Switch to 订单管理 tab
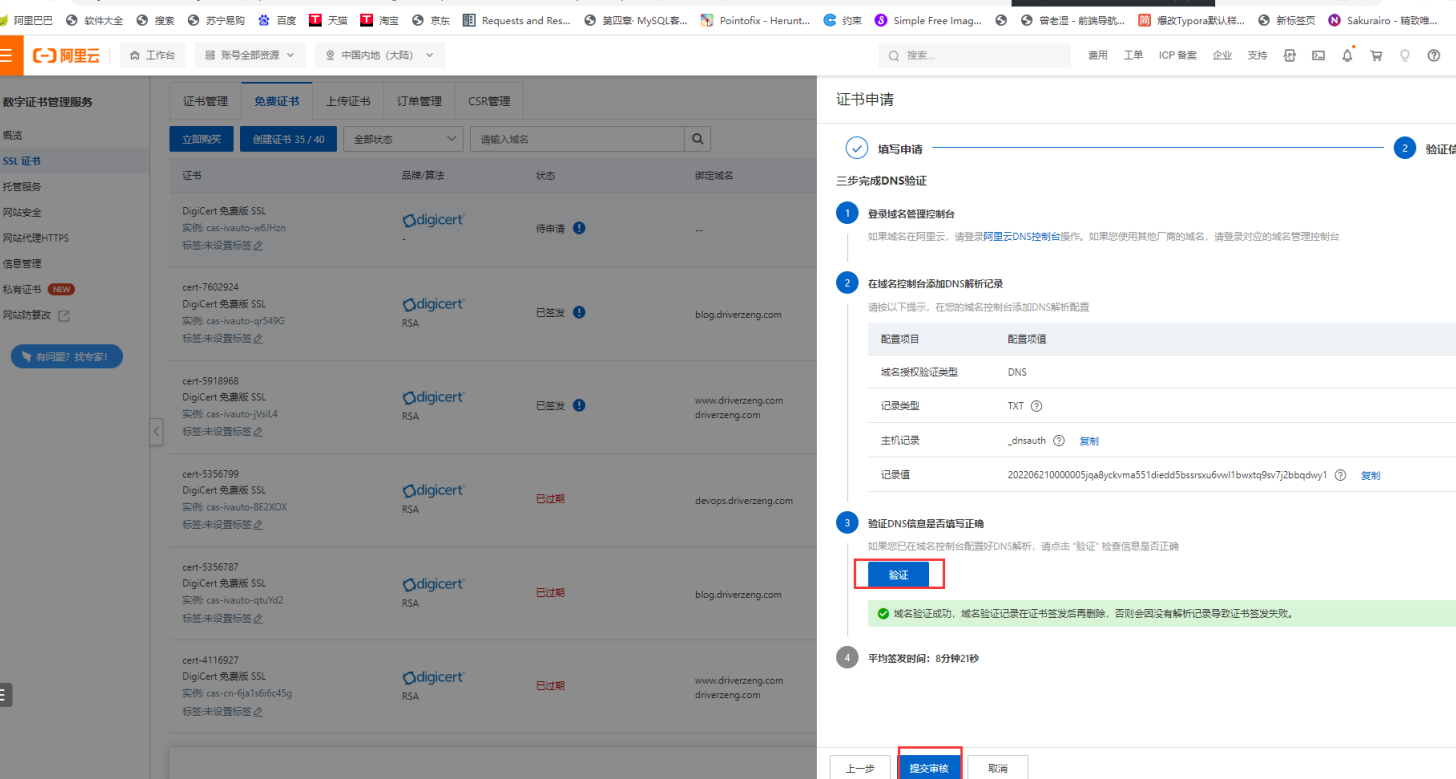Viewport: 1456px width, 779px height. 419,101
